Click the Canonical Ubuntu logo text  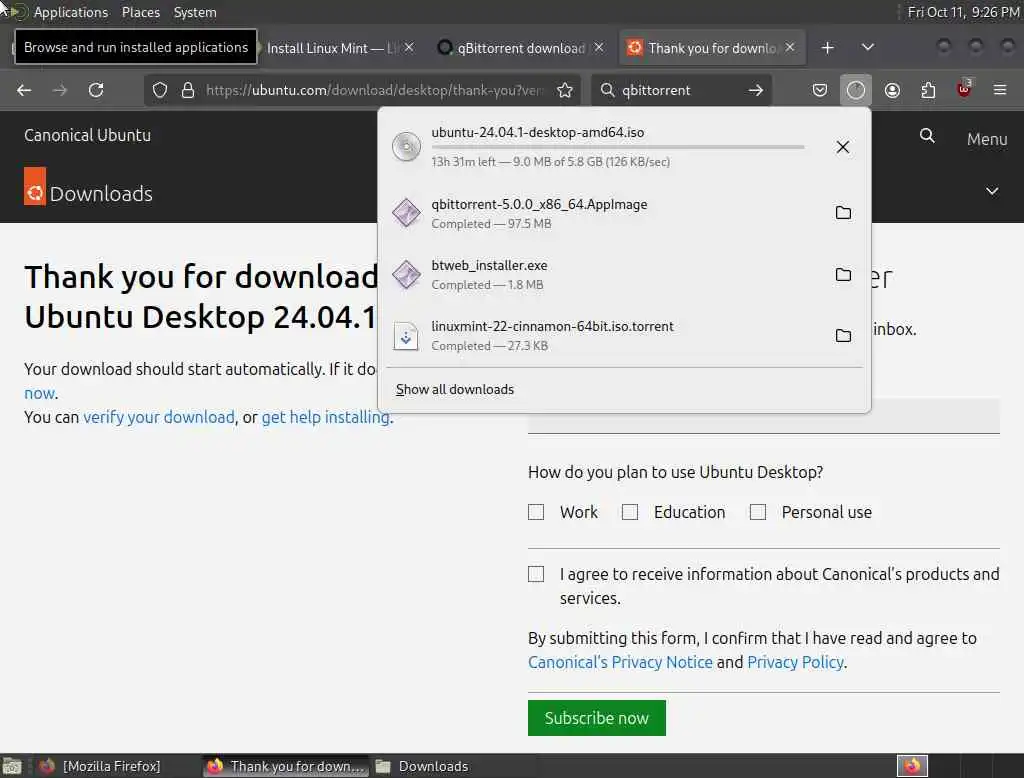click(x=88, y=135)
